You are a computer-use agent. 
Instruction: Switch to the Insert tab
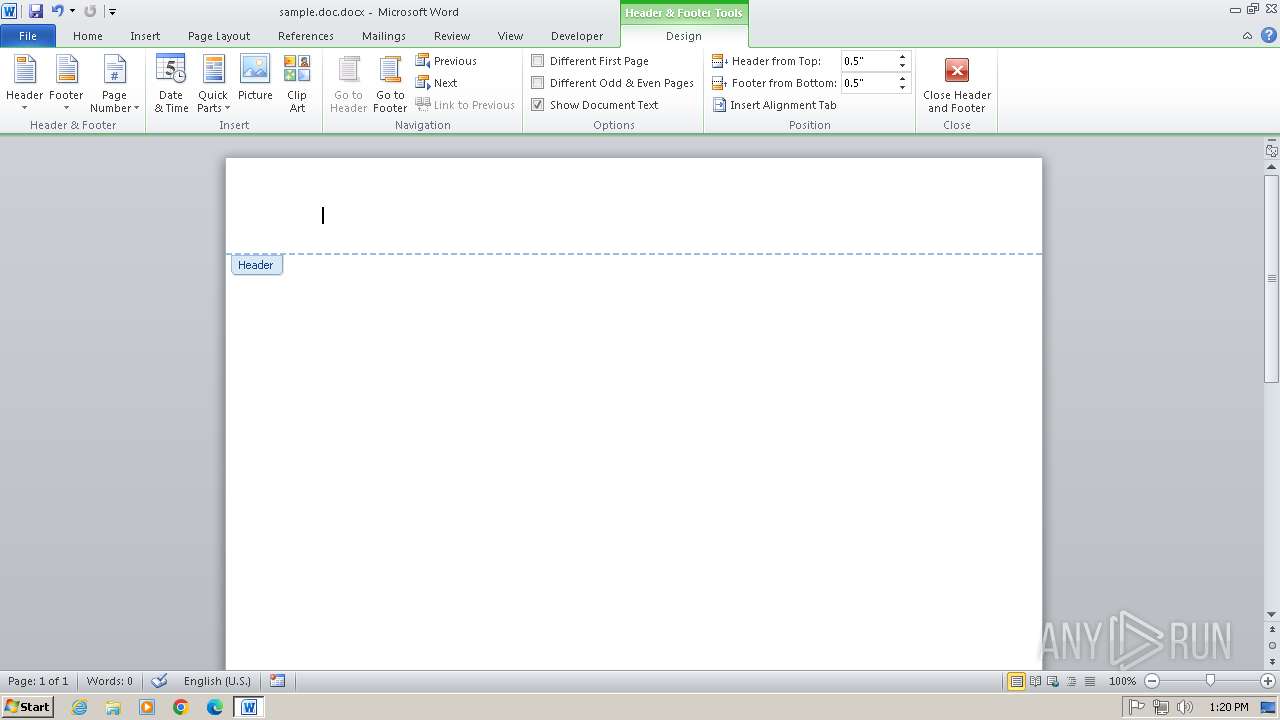coord(145,36)
